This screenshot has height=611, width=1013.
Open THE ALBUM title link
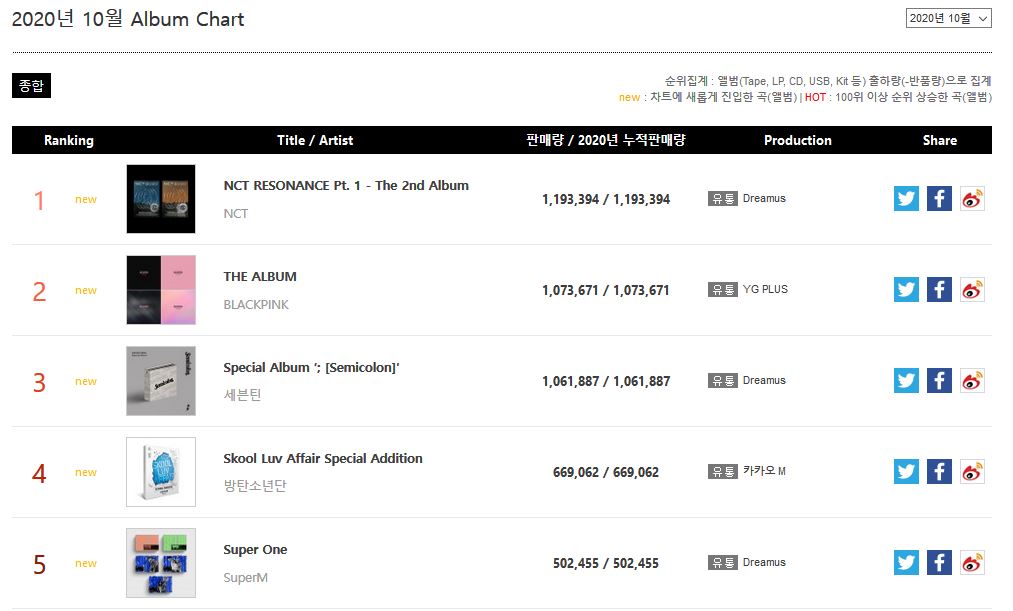(260, 276)
